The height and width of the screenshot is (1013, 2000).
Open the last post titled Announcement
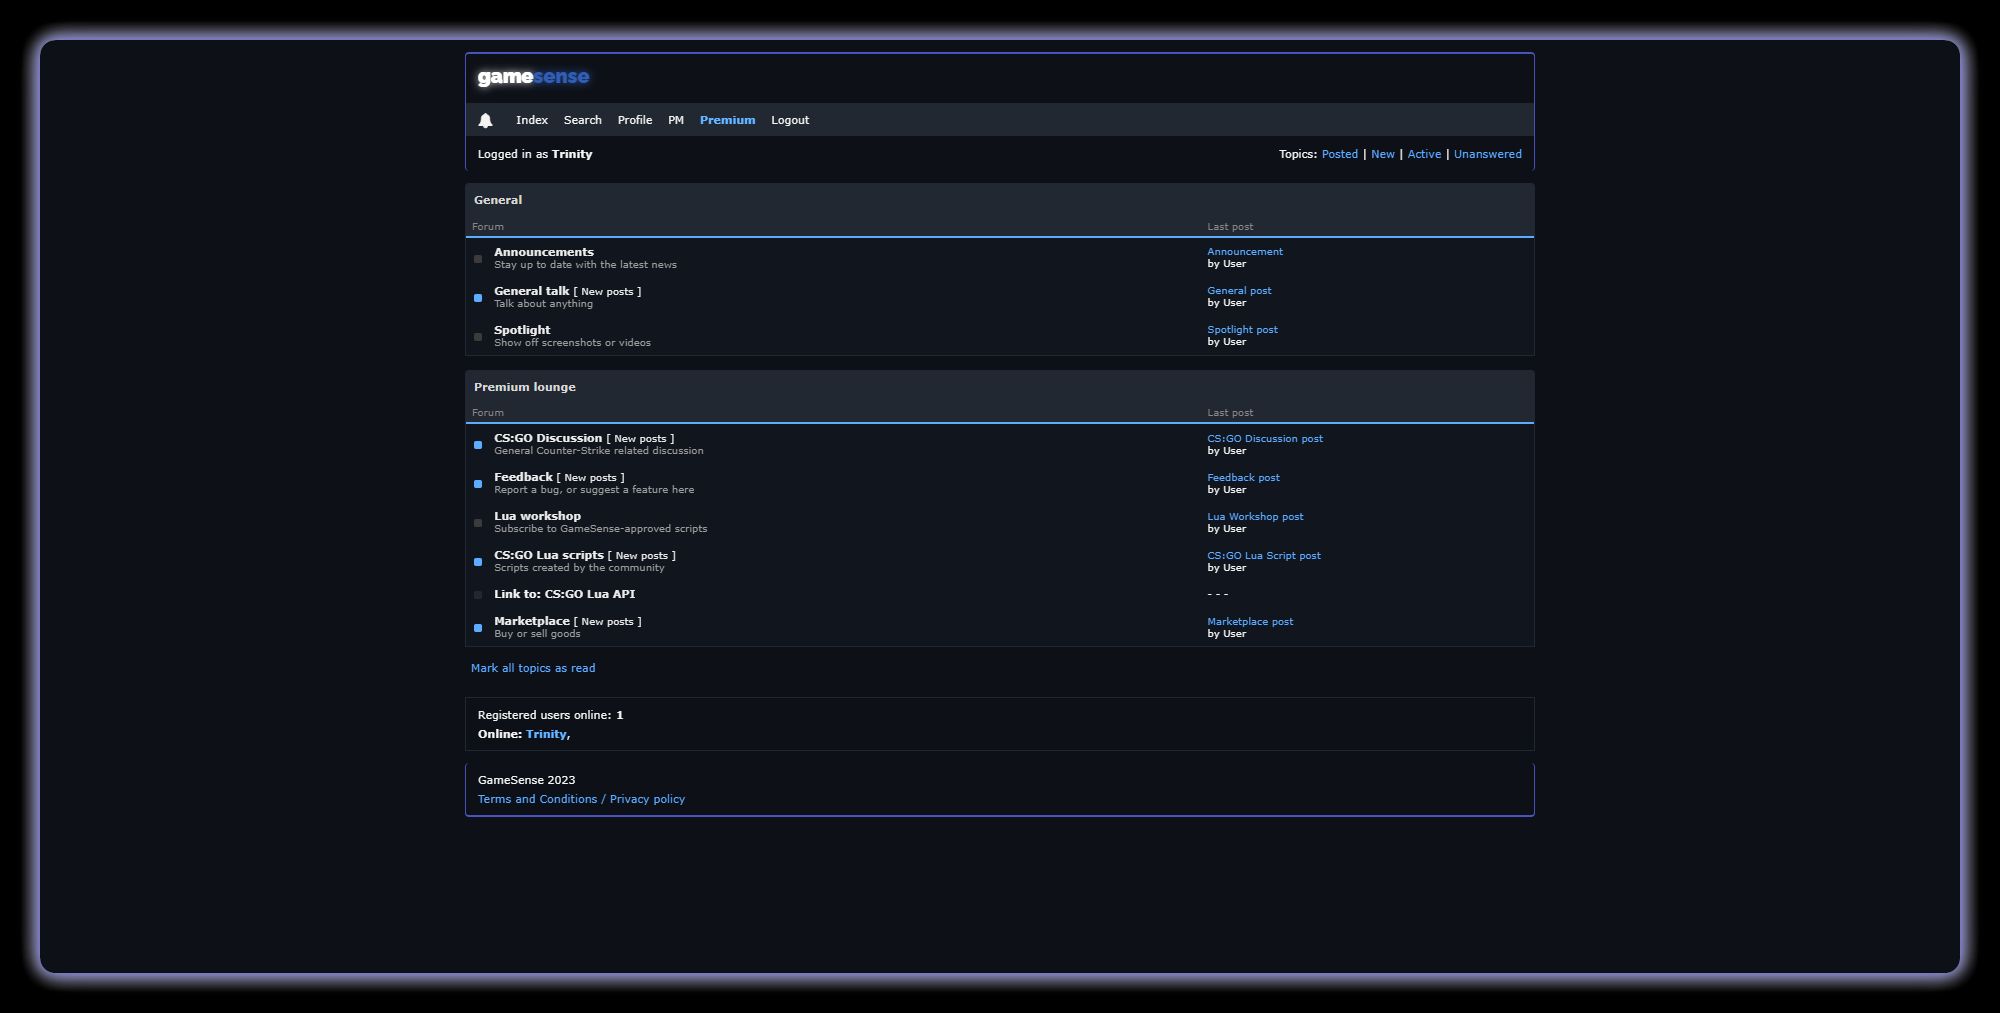tap(1245, 252)
